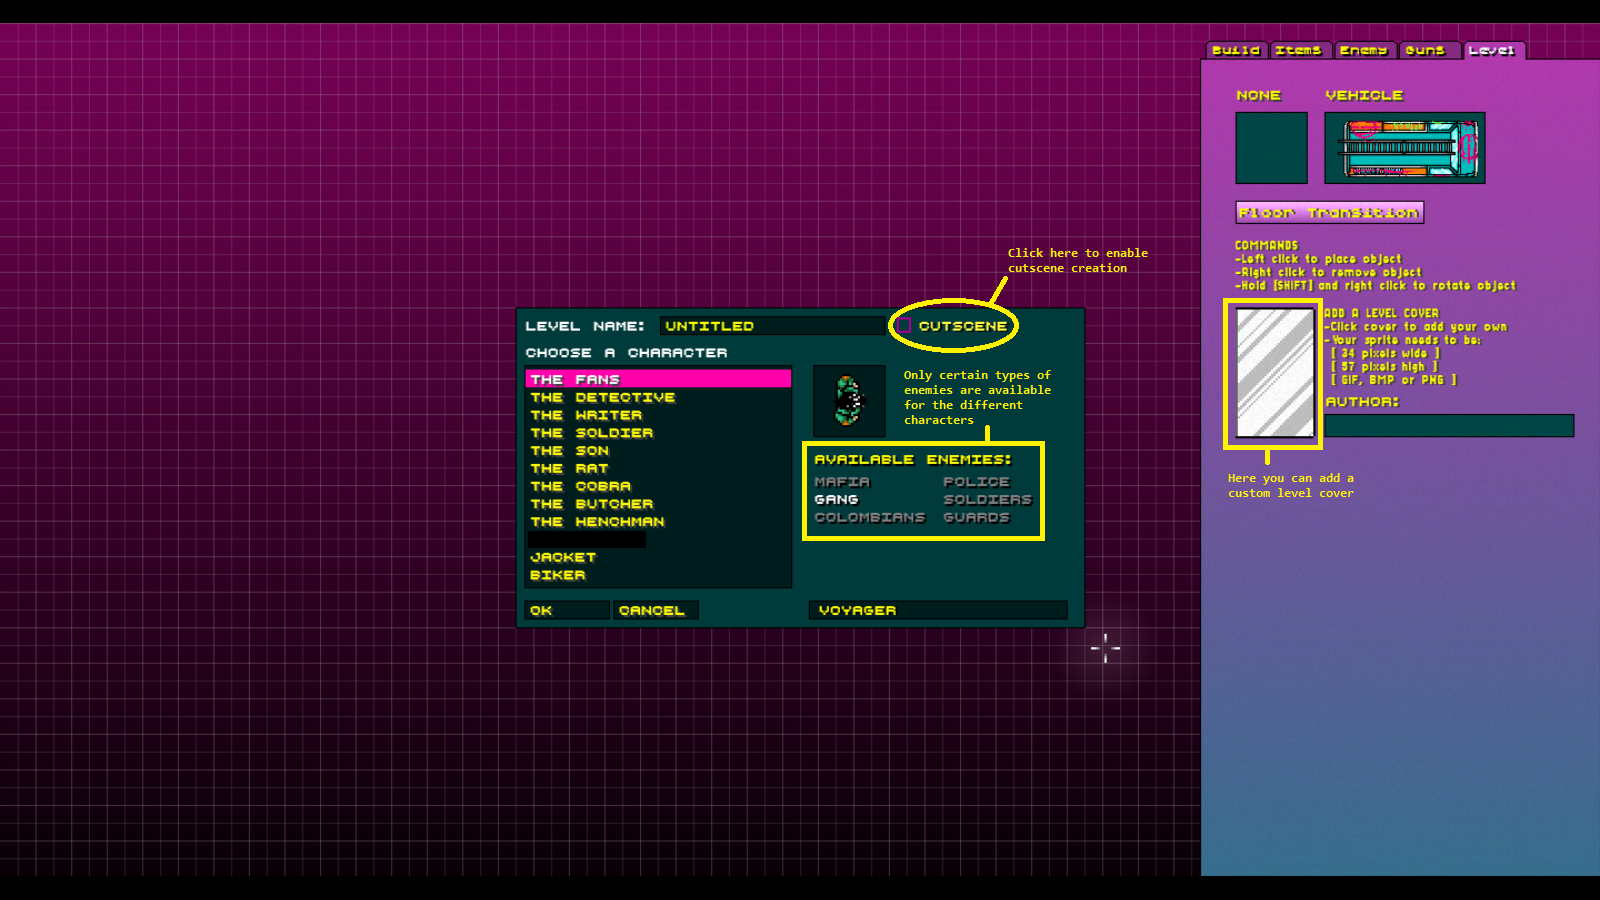Toggle Gang in available enemies
The width and height of the screenshot is (1600, 900).
click(836, 500)
